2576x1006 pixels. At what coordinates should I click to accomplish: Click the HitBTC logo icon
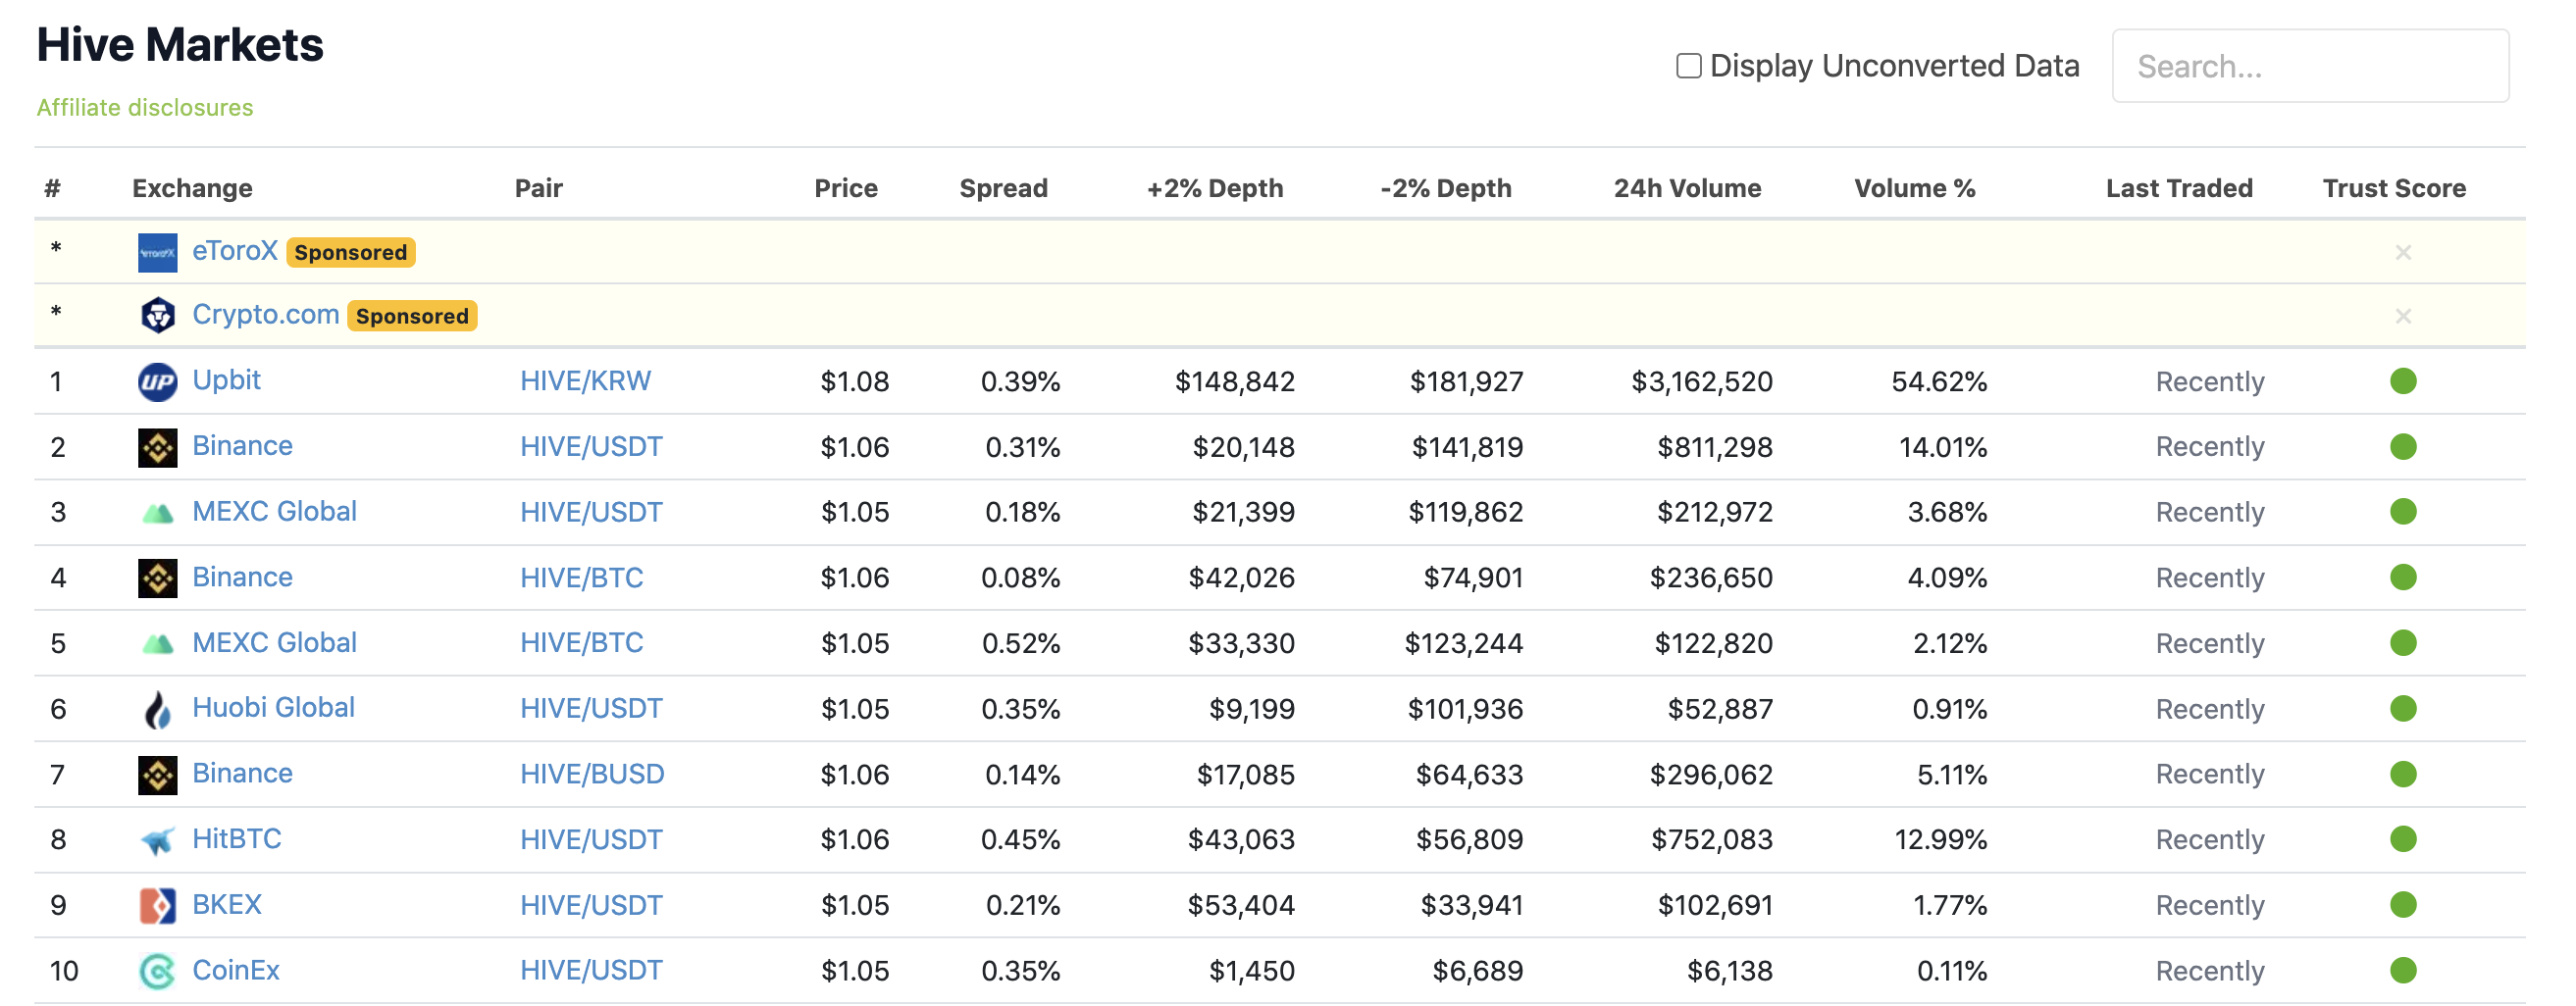point(157,840)
